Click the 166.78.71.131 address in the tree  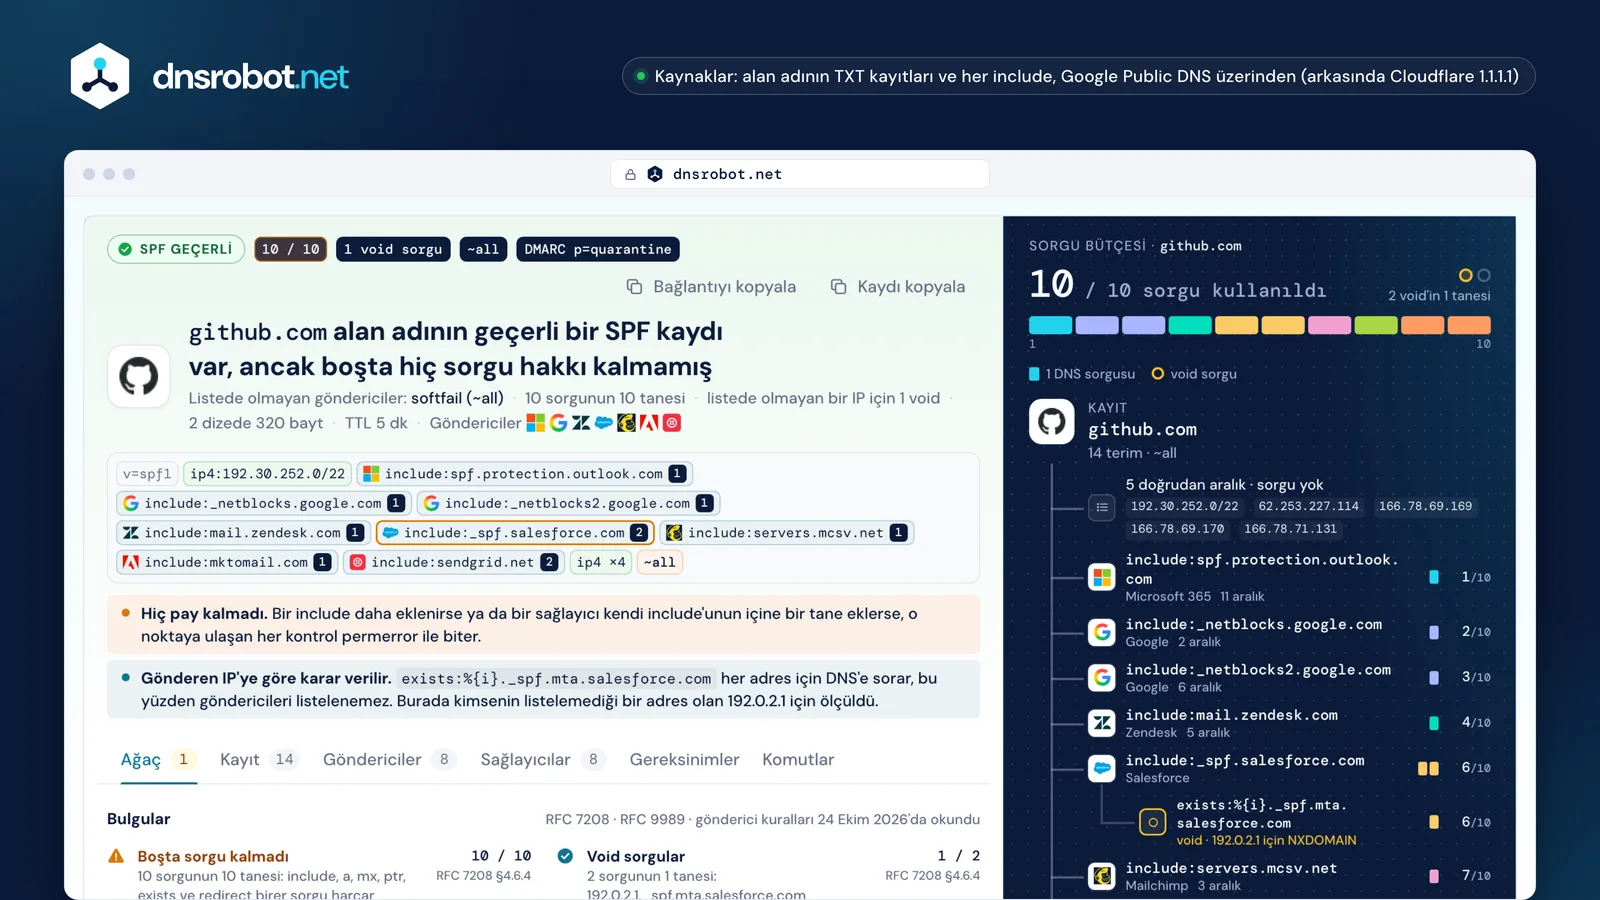coord(1290,529)
